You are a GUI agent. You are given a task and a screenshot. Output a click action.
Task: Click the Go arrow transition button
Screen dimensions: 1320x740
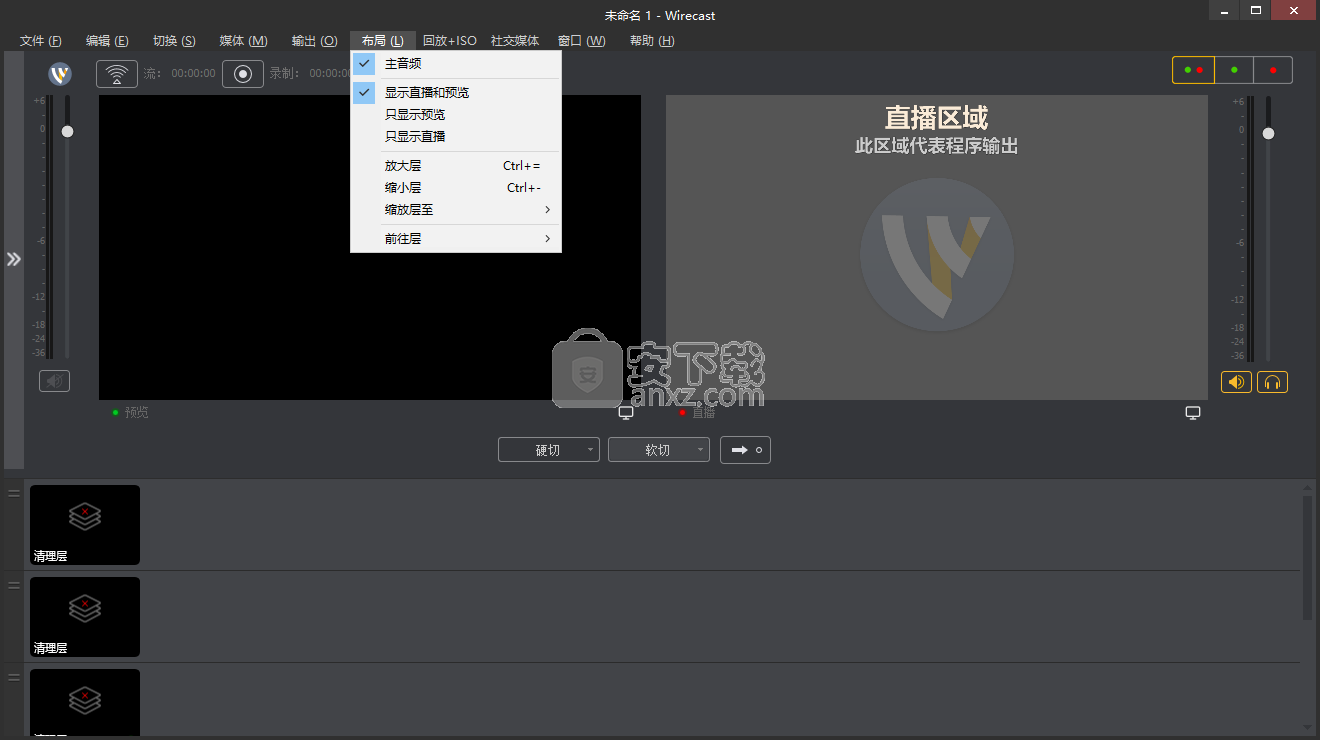click(745, 450)
